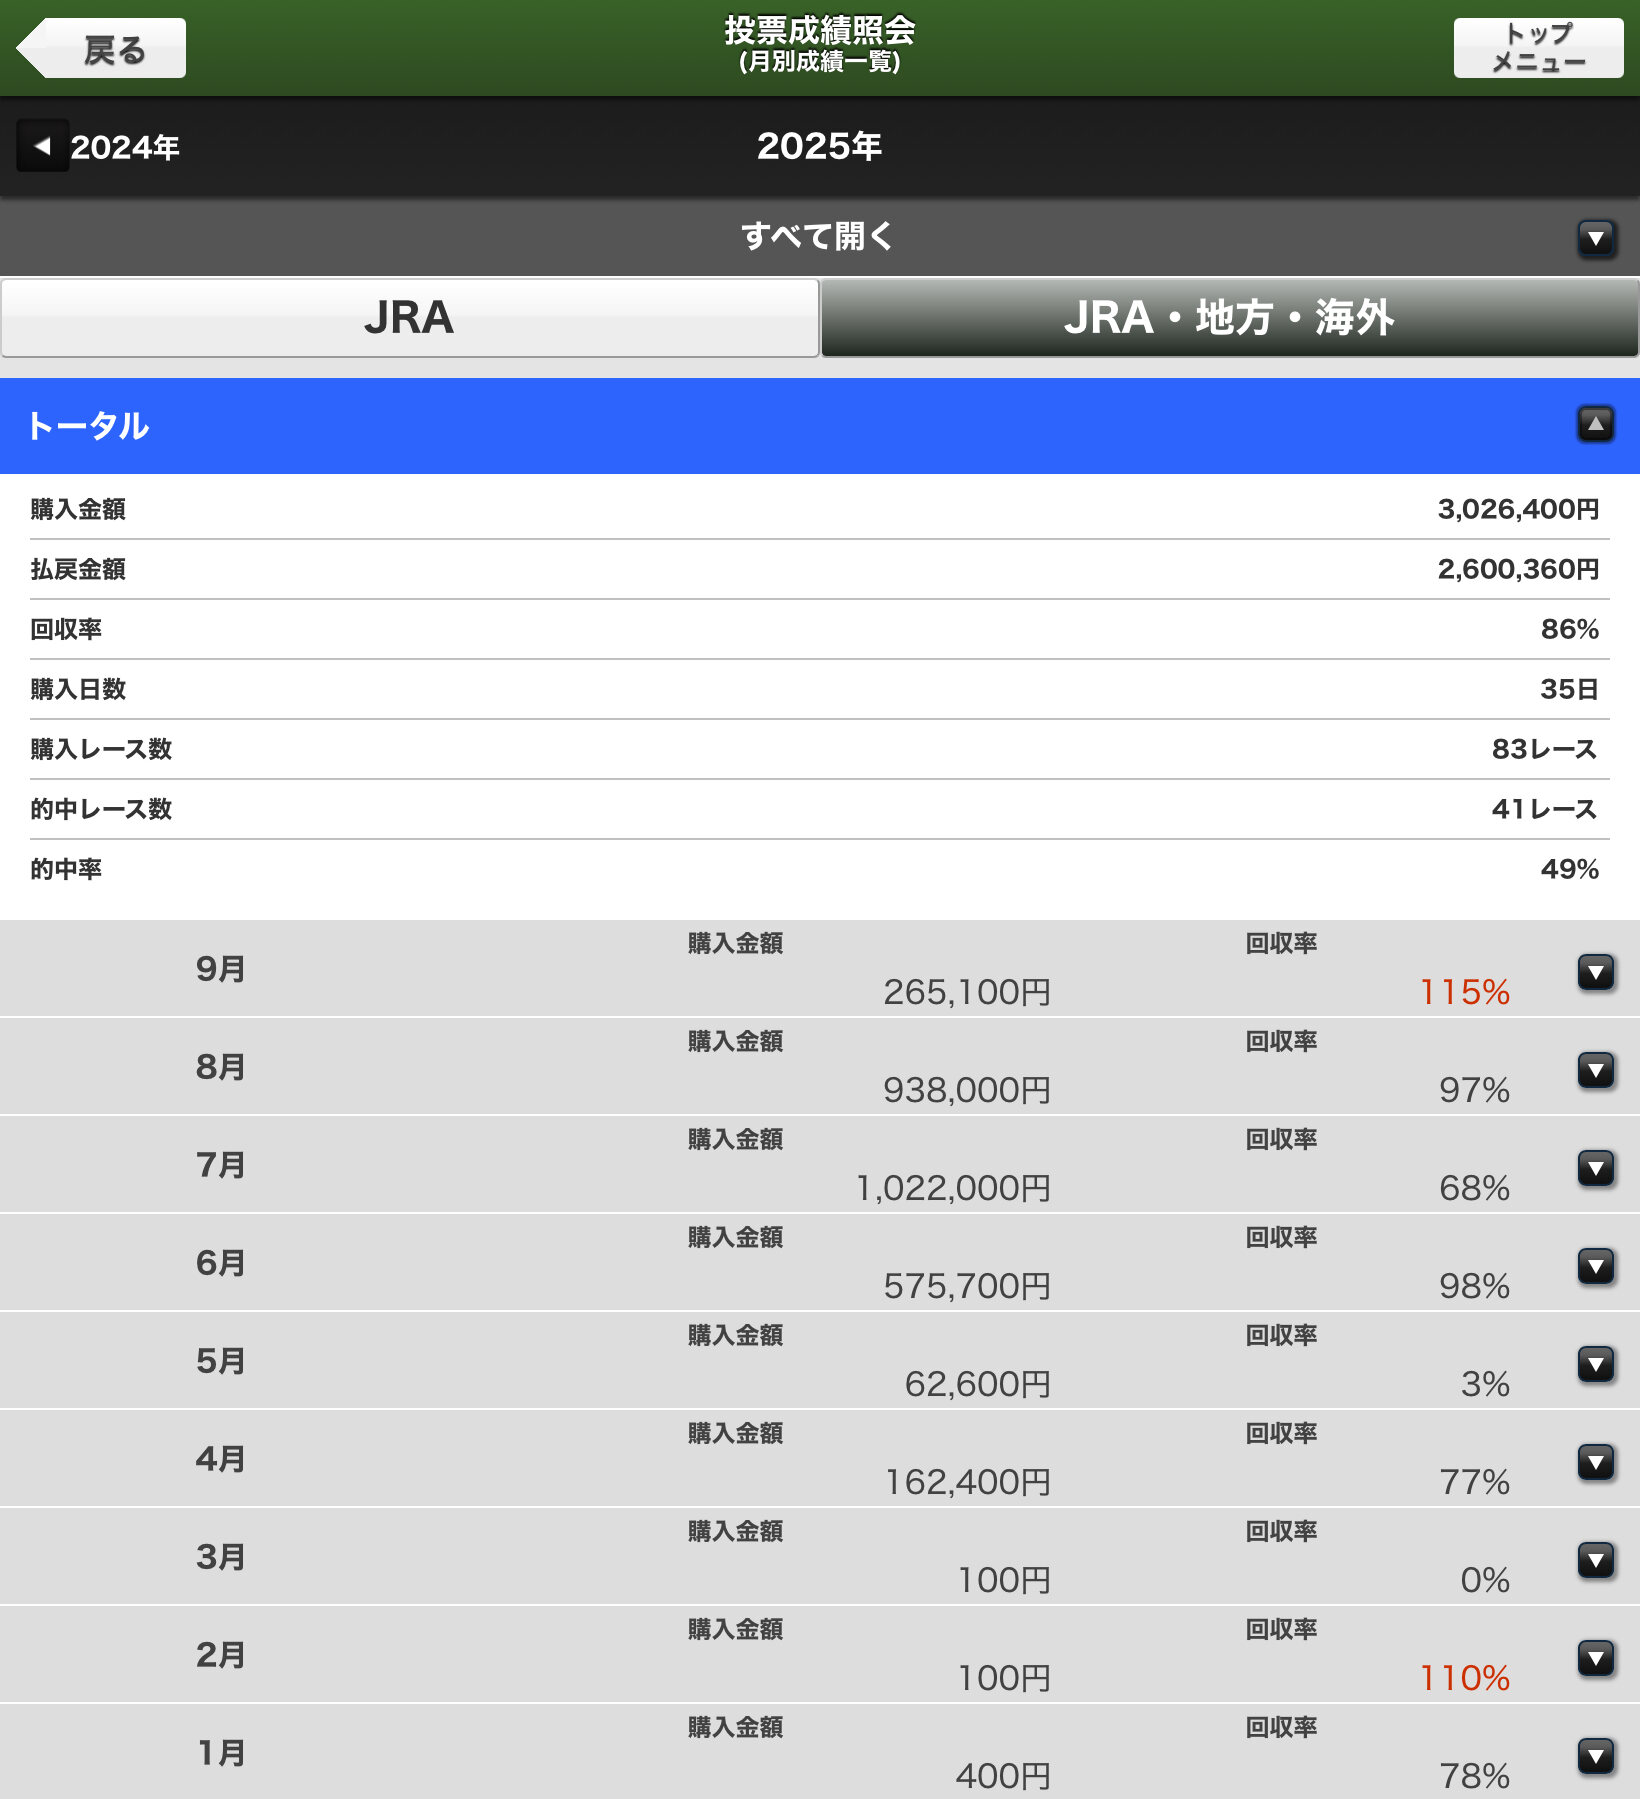Screen dimensions: 1640x1799
Task: Open 1月 row dropdown arrow
Action: 1595,1755
